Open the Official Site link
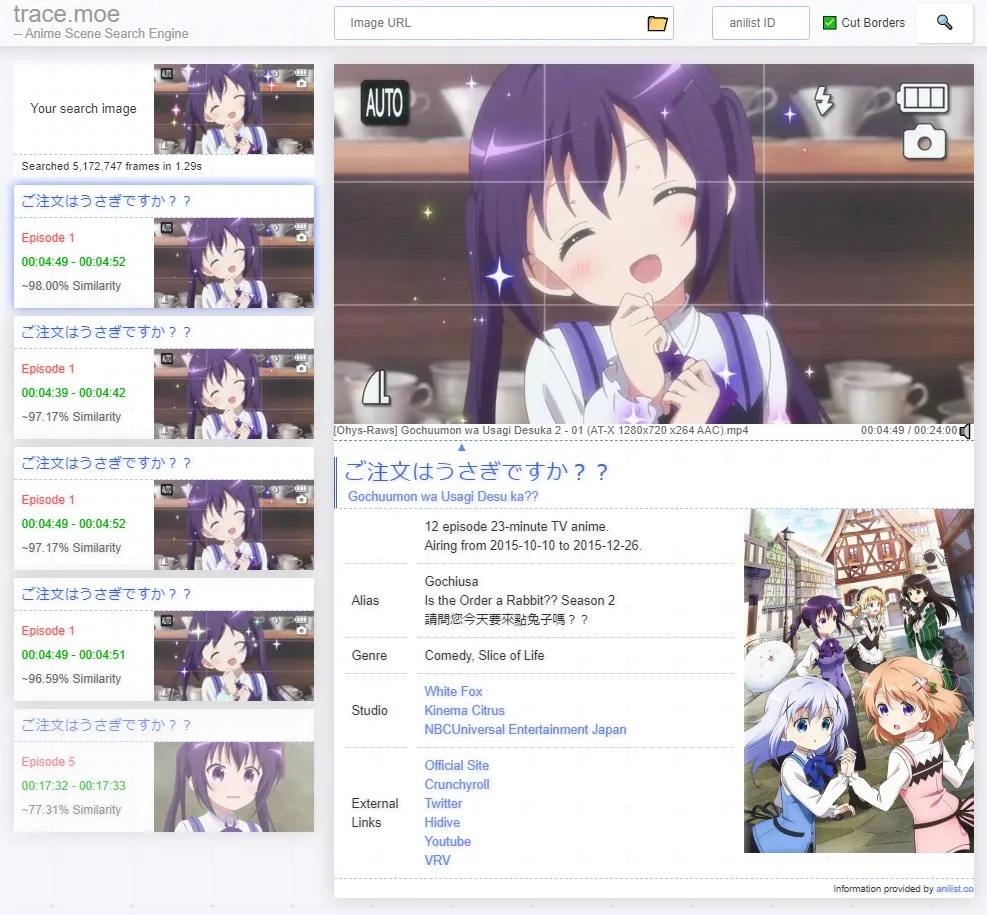Screen dimensions: 987x915 pos(456,765)
